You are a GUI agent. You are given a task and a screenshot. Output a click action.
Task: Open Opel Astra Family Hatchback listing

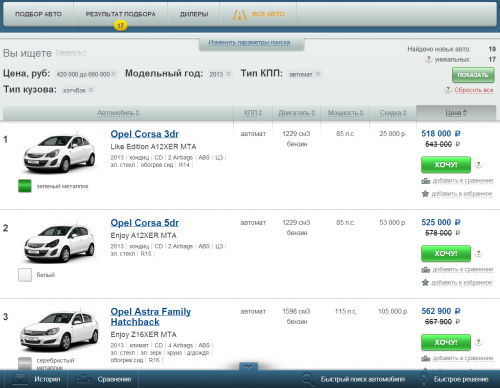(x=151, y=317)
